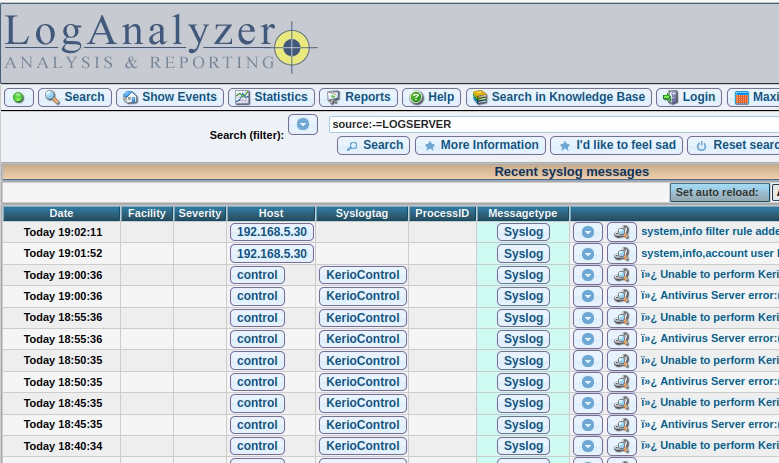Image resolution: width=779 pixels, height=463 pixels.
Task: Click the details magnifier icon in the 19:01:52 row
Action: pyautogui.click(x=622, y=254)
